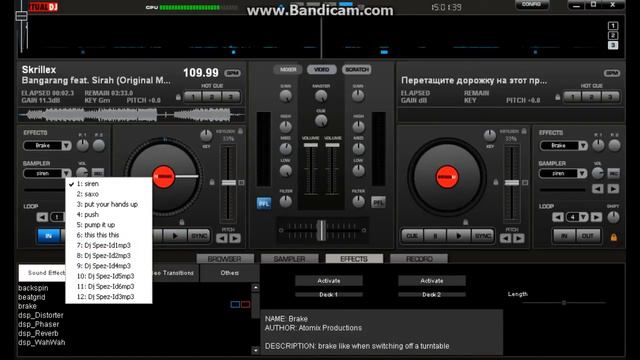Viewport: 640px width, 360px height.
Task: Select the dsp_Reverb effect
Action: point(38,333)
